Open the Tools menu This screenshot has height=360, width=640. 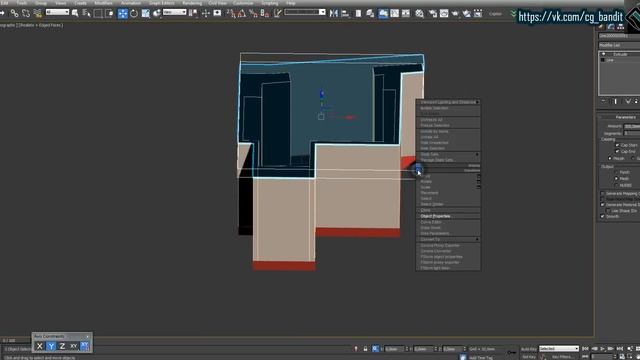[x=22, y=3]
